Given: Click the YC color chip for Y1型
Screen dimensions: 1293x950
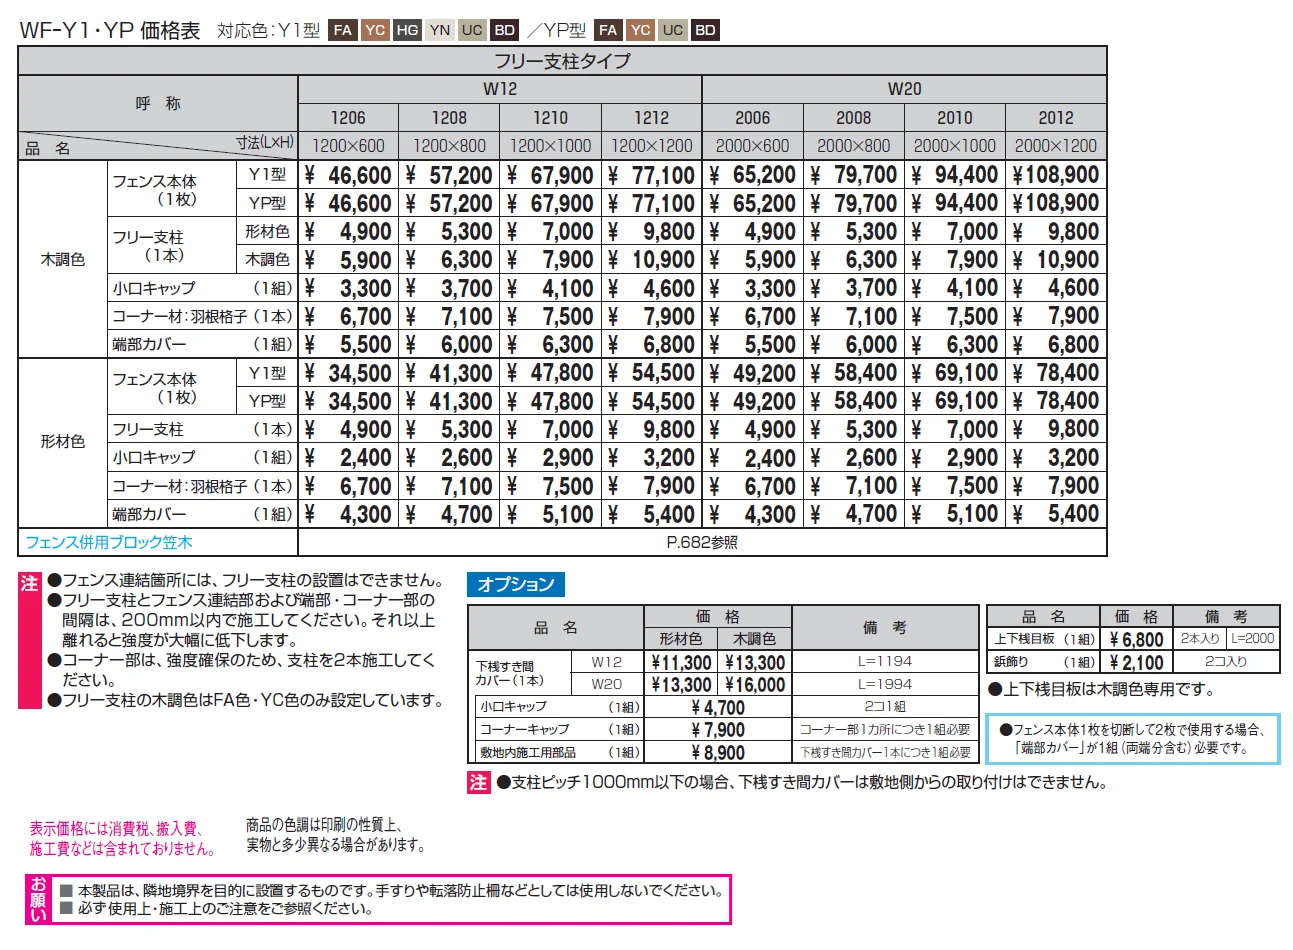Looking at the screenshot, I should (x=375, y=30).
